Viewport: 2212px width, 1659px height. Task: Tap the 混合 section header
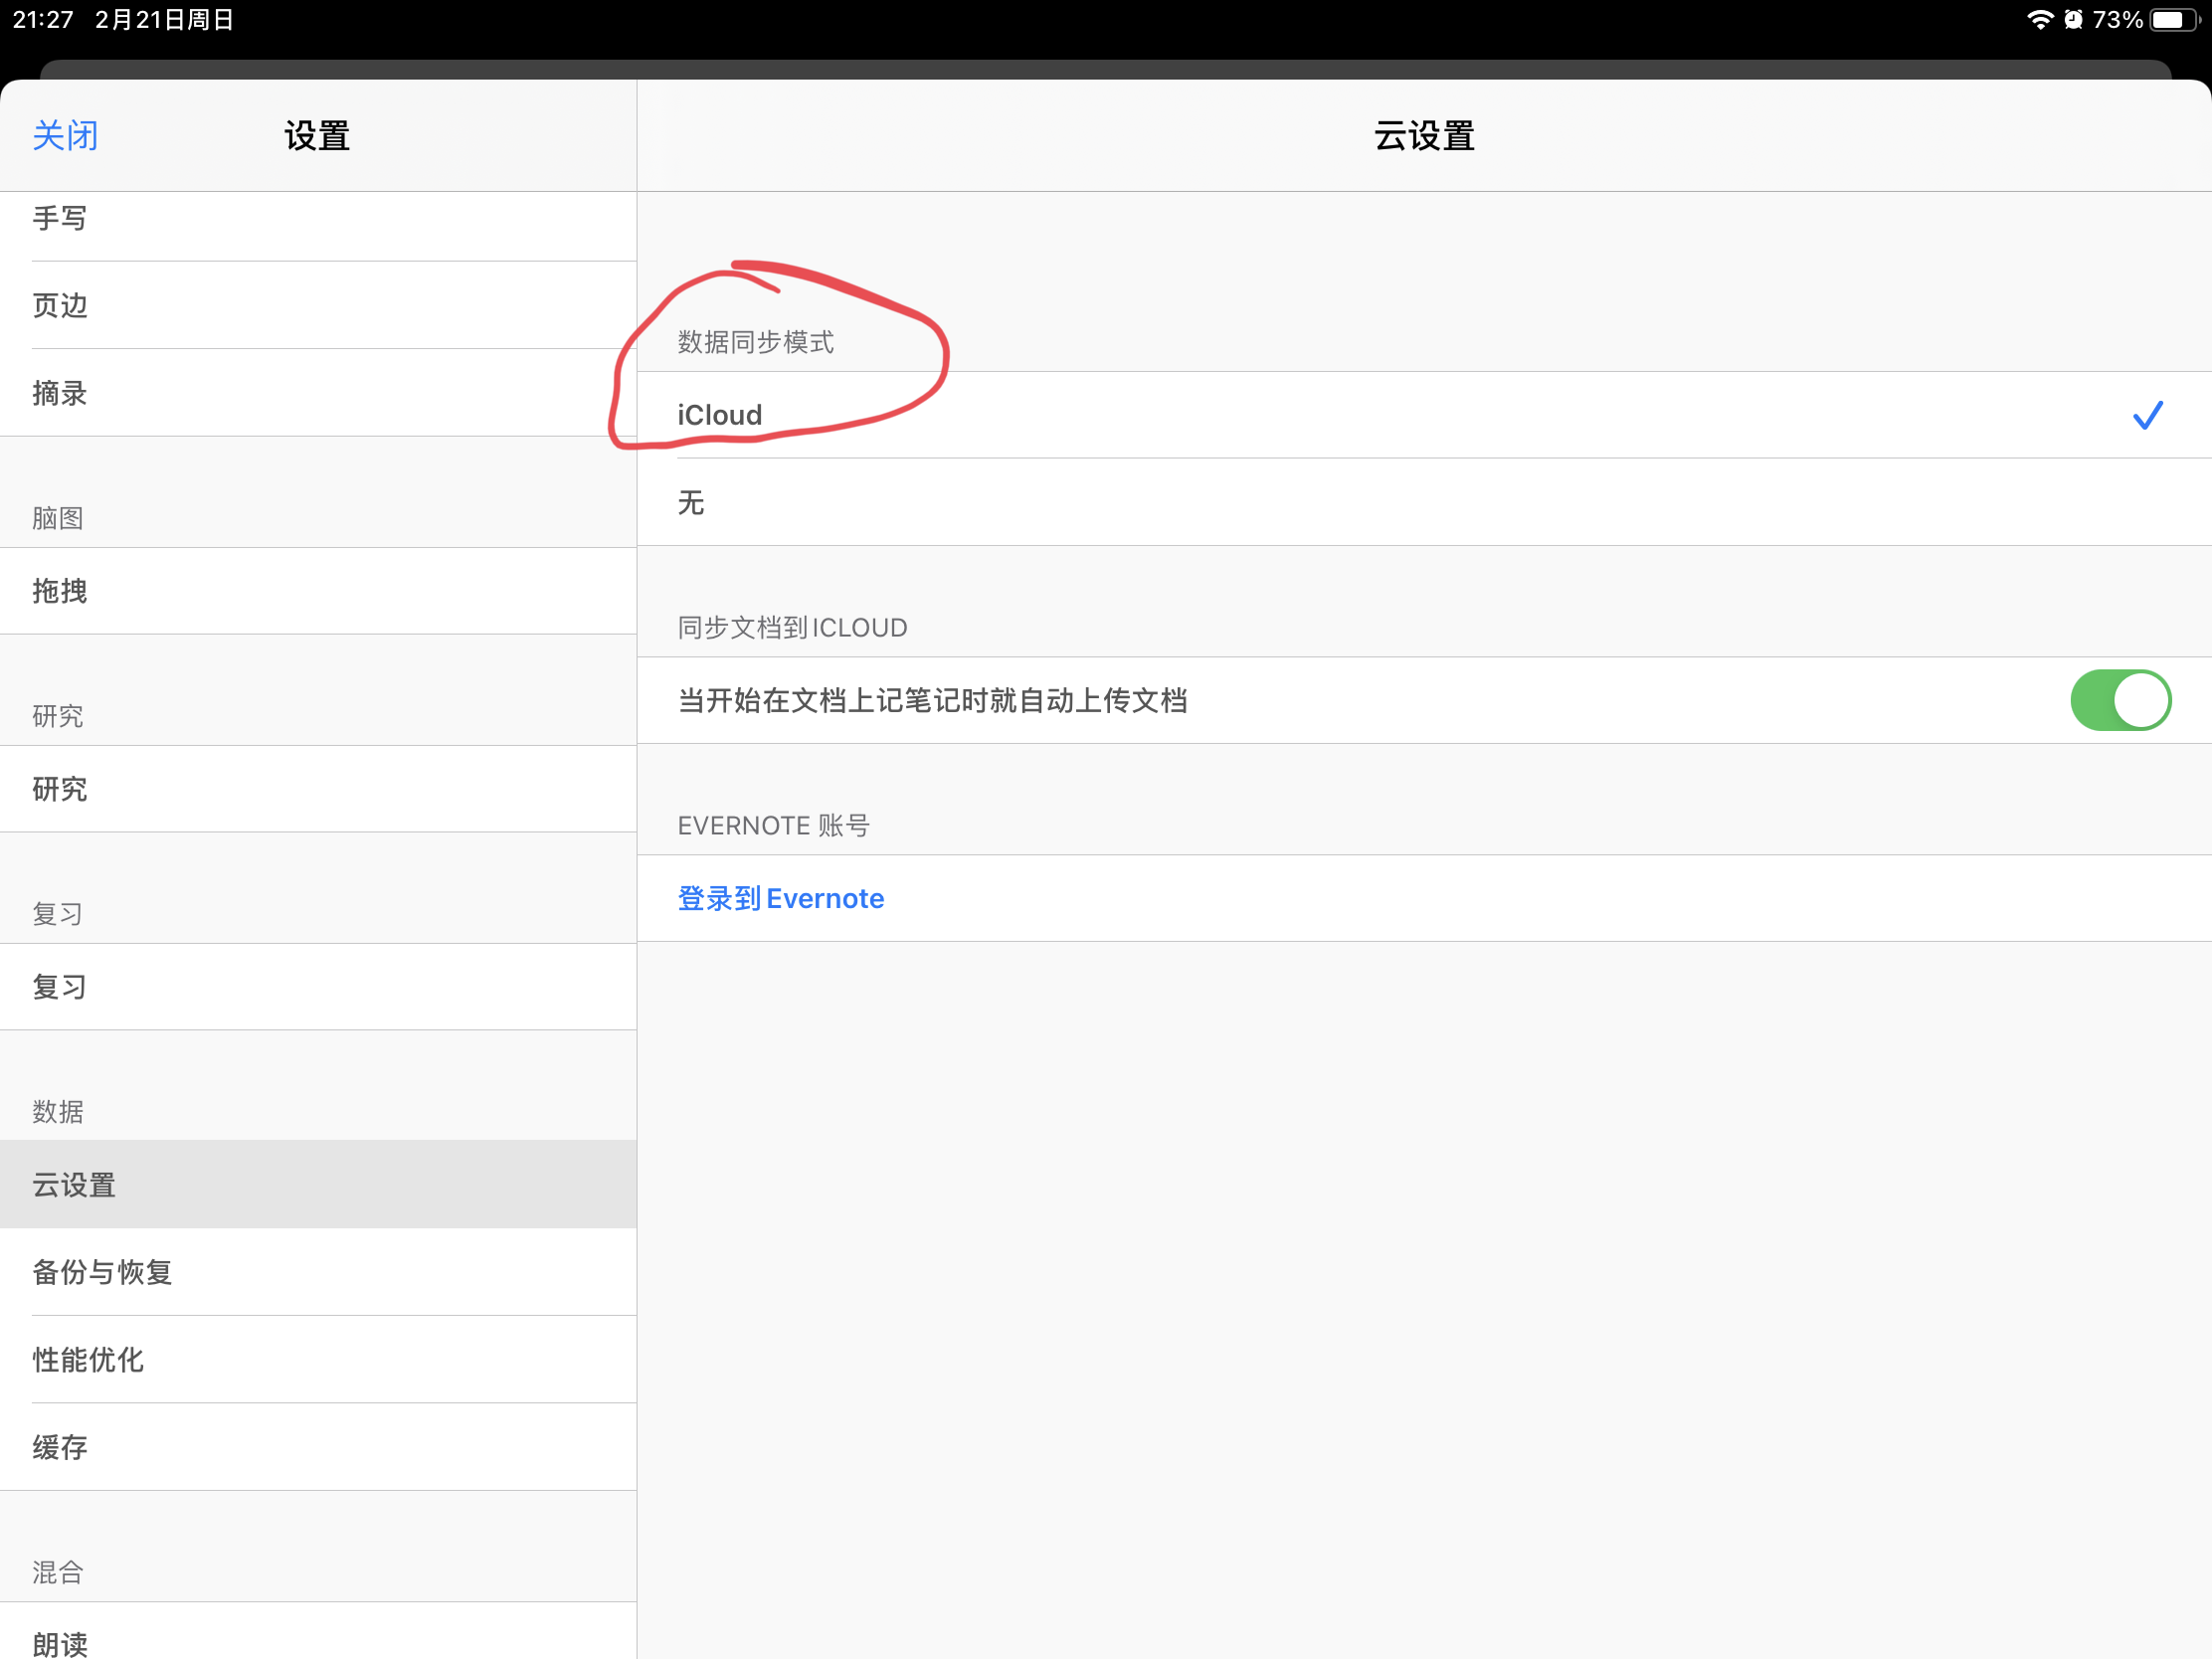(58, 1572)
